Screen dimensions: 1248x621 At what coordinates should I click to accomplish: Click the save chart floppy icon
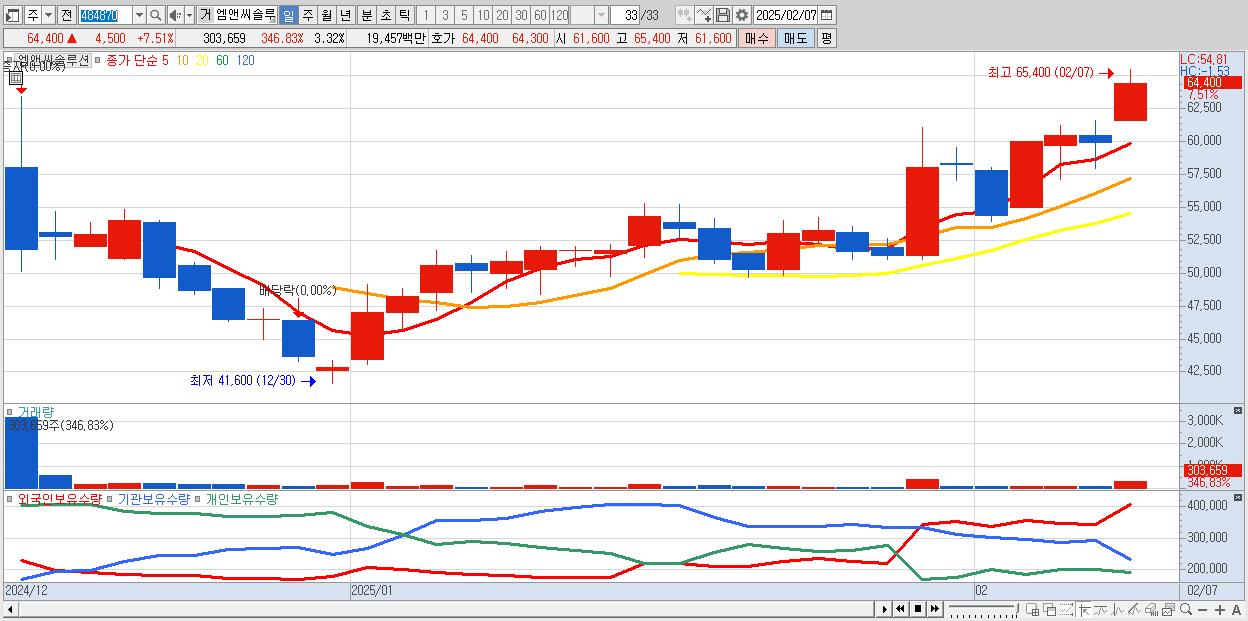point(722,15)
